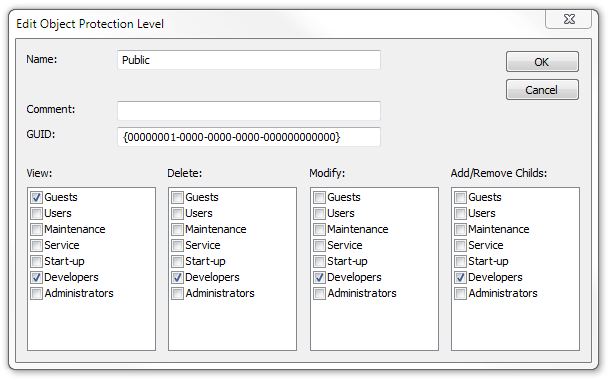Check Guests in the Delete list

point(177,197)
